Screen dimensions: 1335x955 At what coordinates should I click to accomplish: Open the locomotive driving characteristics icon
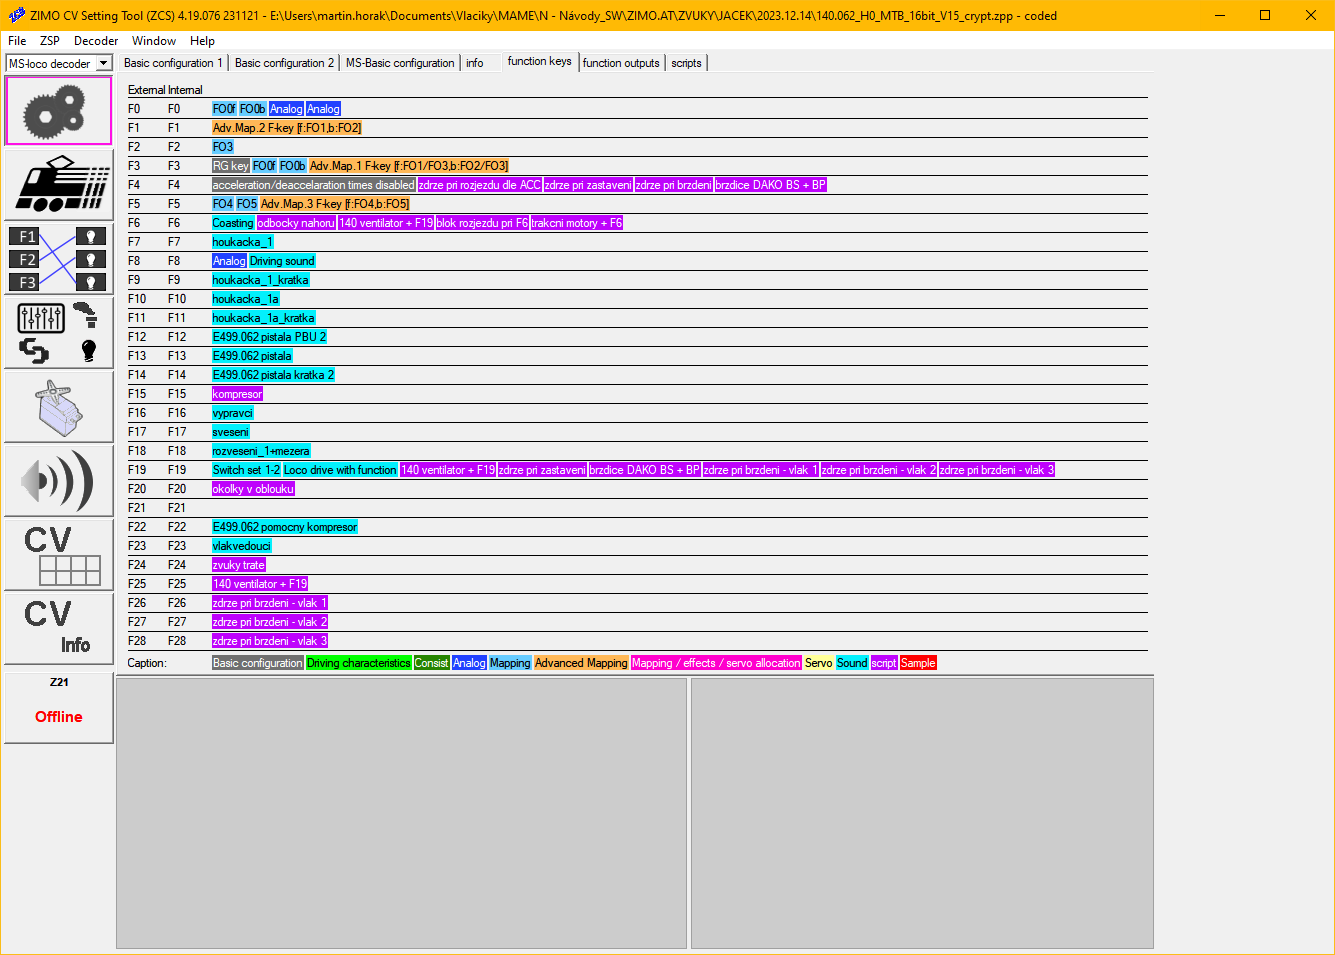[x=58, y=185]
